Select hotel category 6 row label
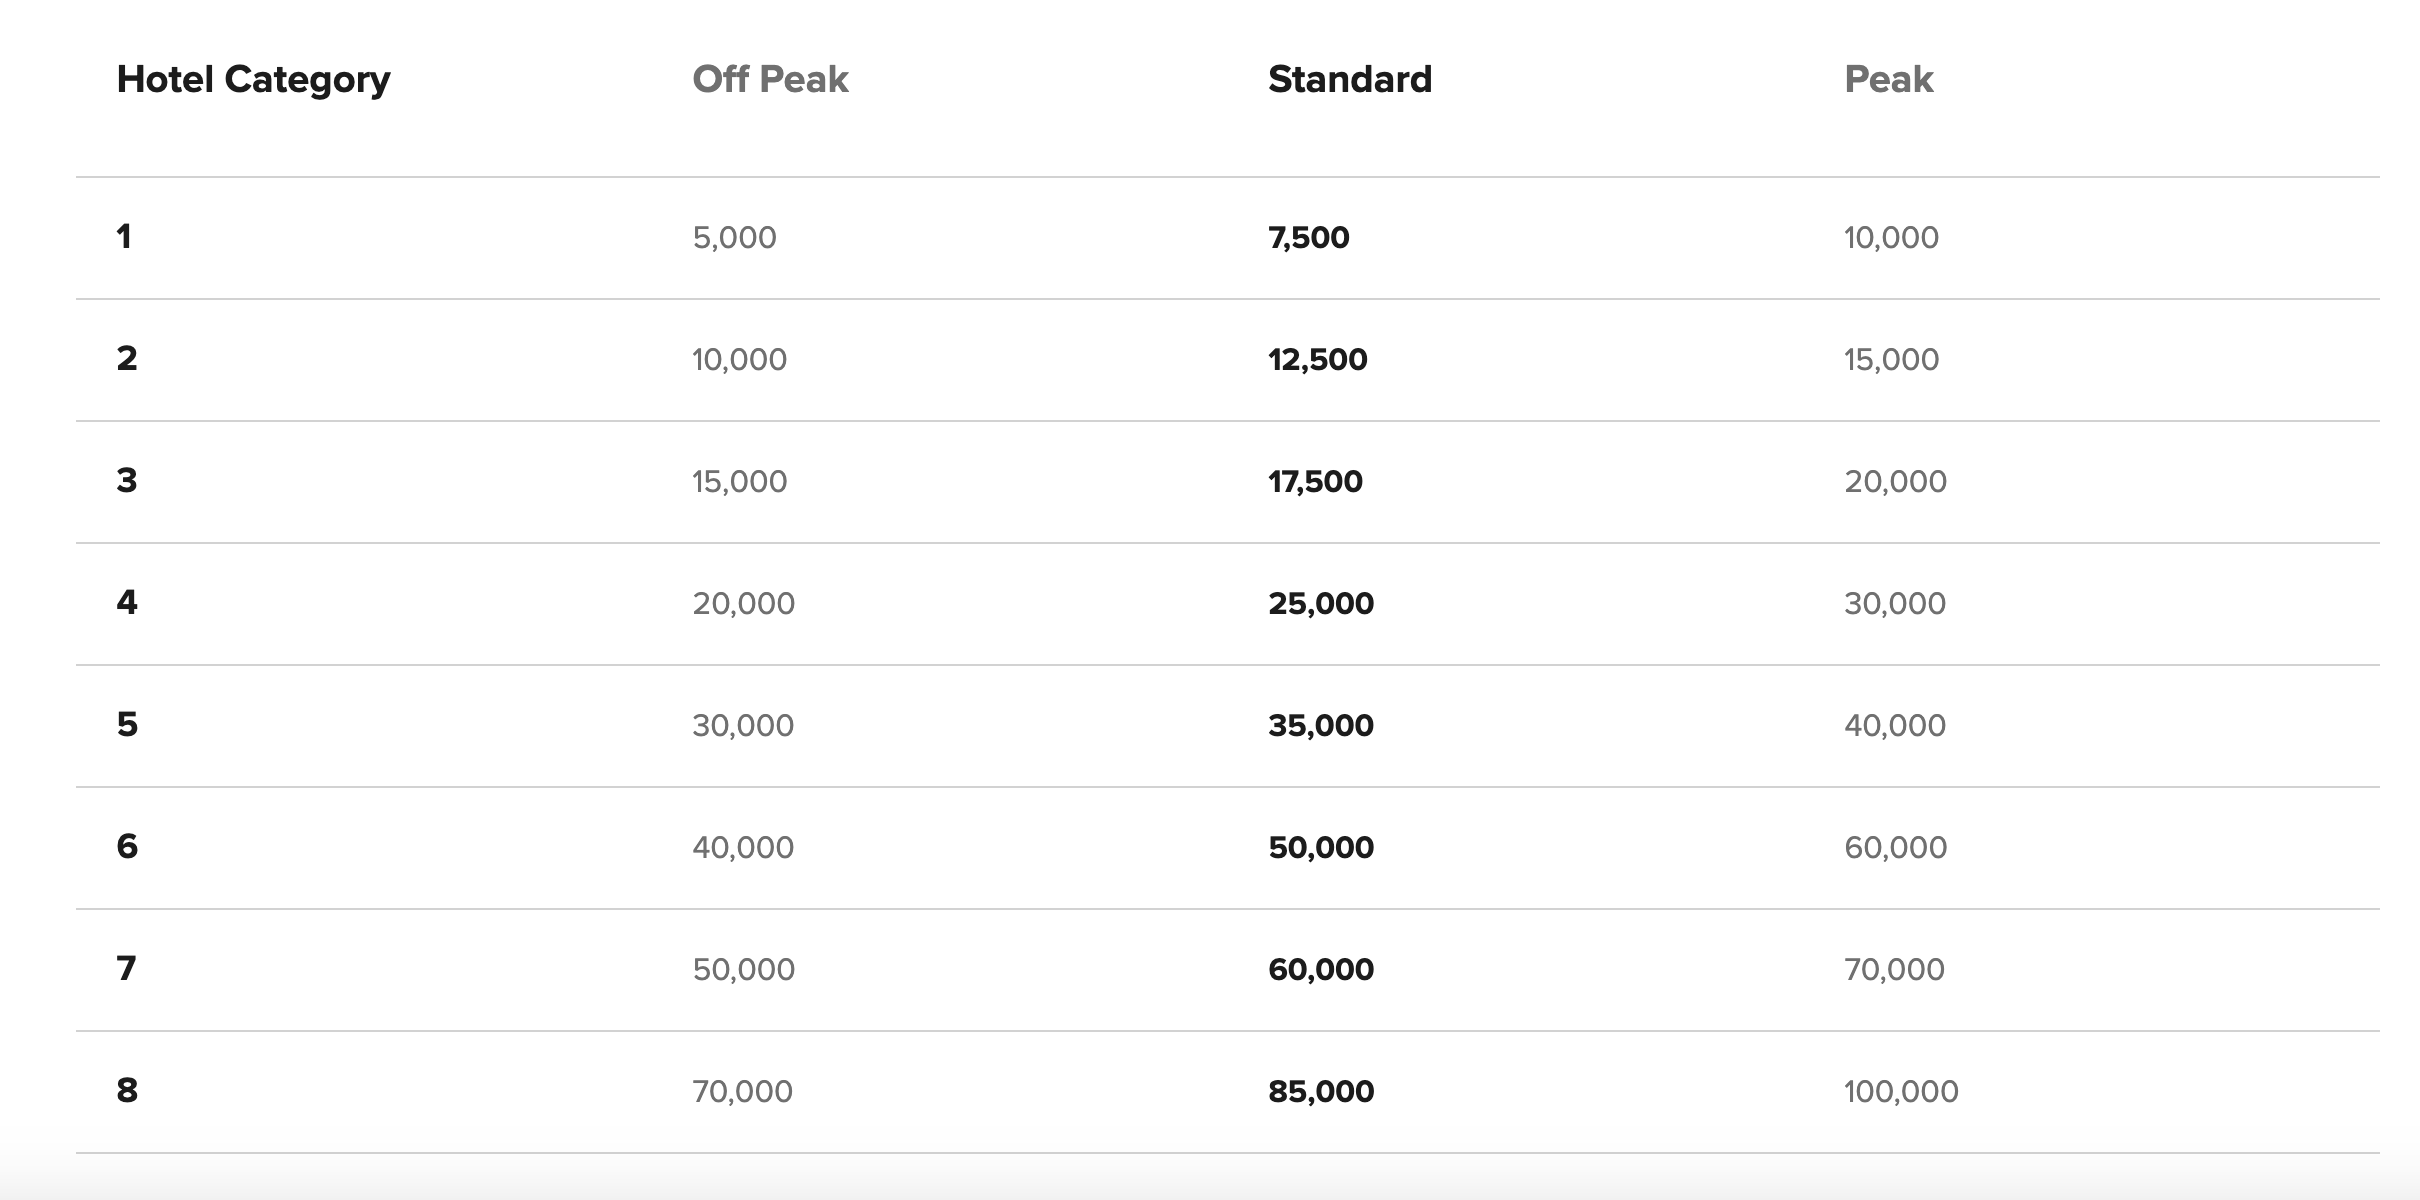Image resolution: width=2420 pixels, height=1200 pixels. [127, 847]
